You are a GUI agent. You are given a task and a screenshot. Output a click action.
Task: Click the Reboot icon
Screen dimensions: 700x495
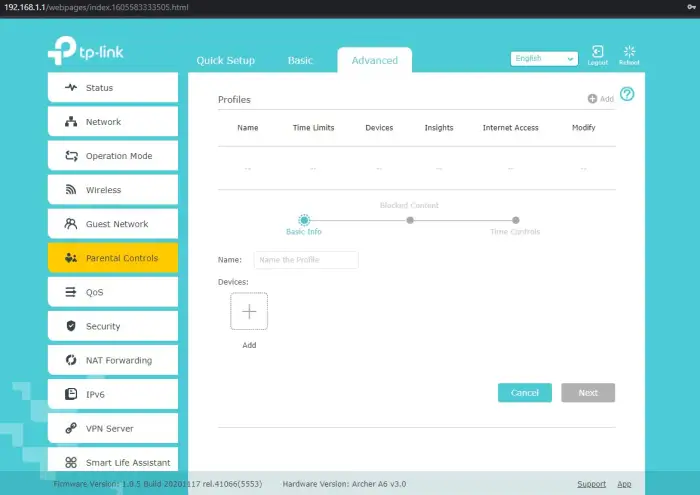click(x=629, y=54)
